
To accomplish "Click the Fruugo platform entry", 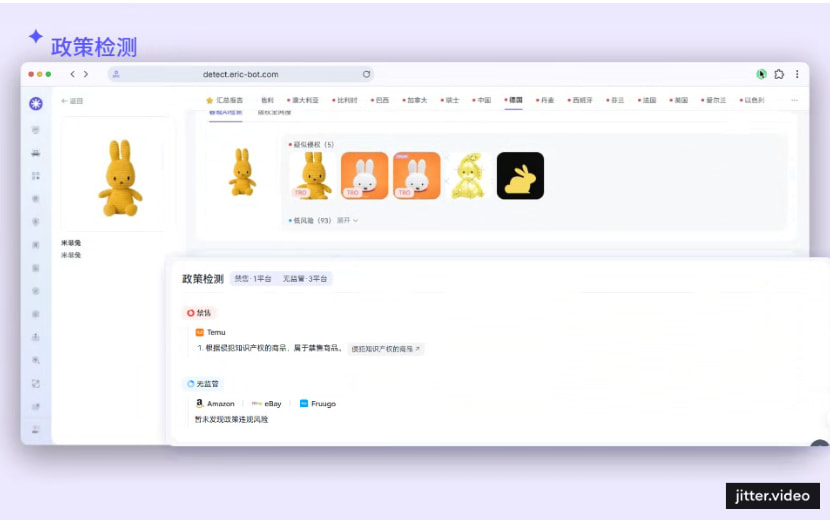I will tap(318, 404).
